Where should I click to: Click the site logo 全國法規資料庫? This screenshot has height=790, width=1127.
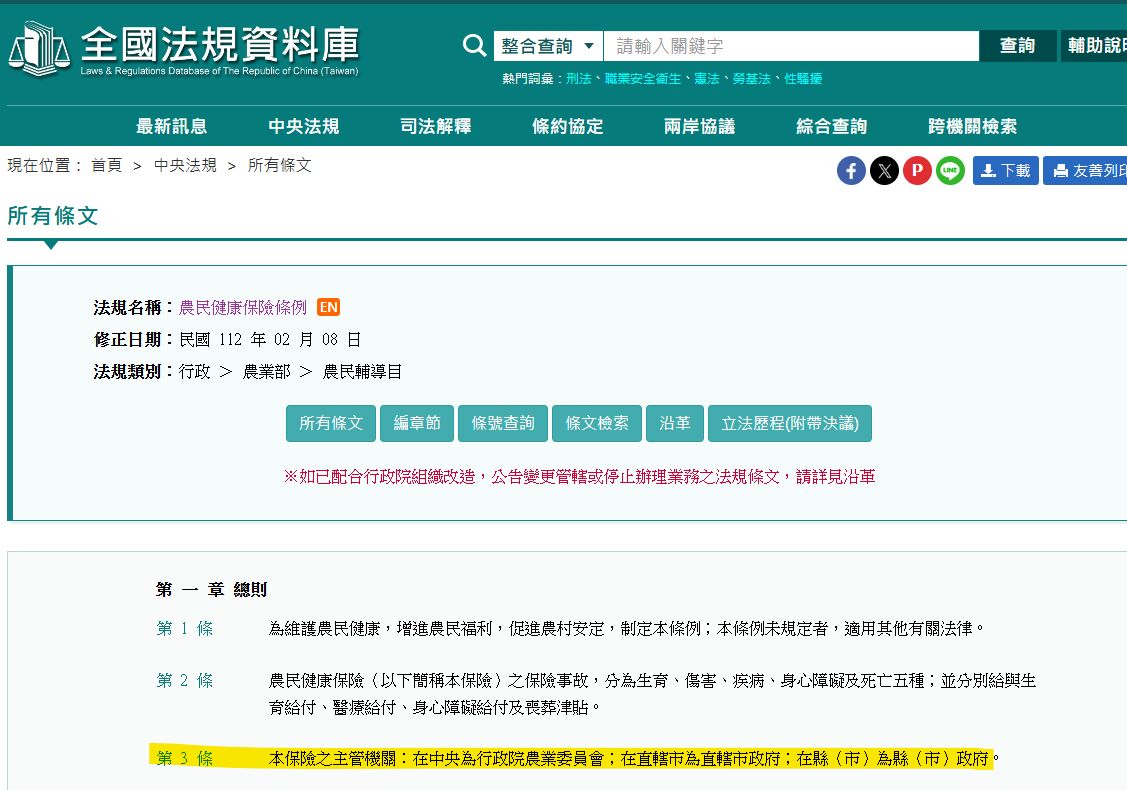pos(184,48)
